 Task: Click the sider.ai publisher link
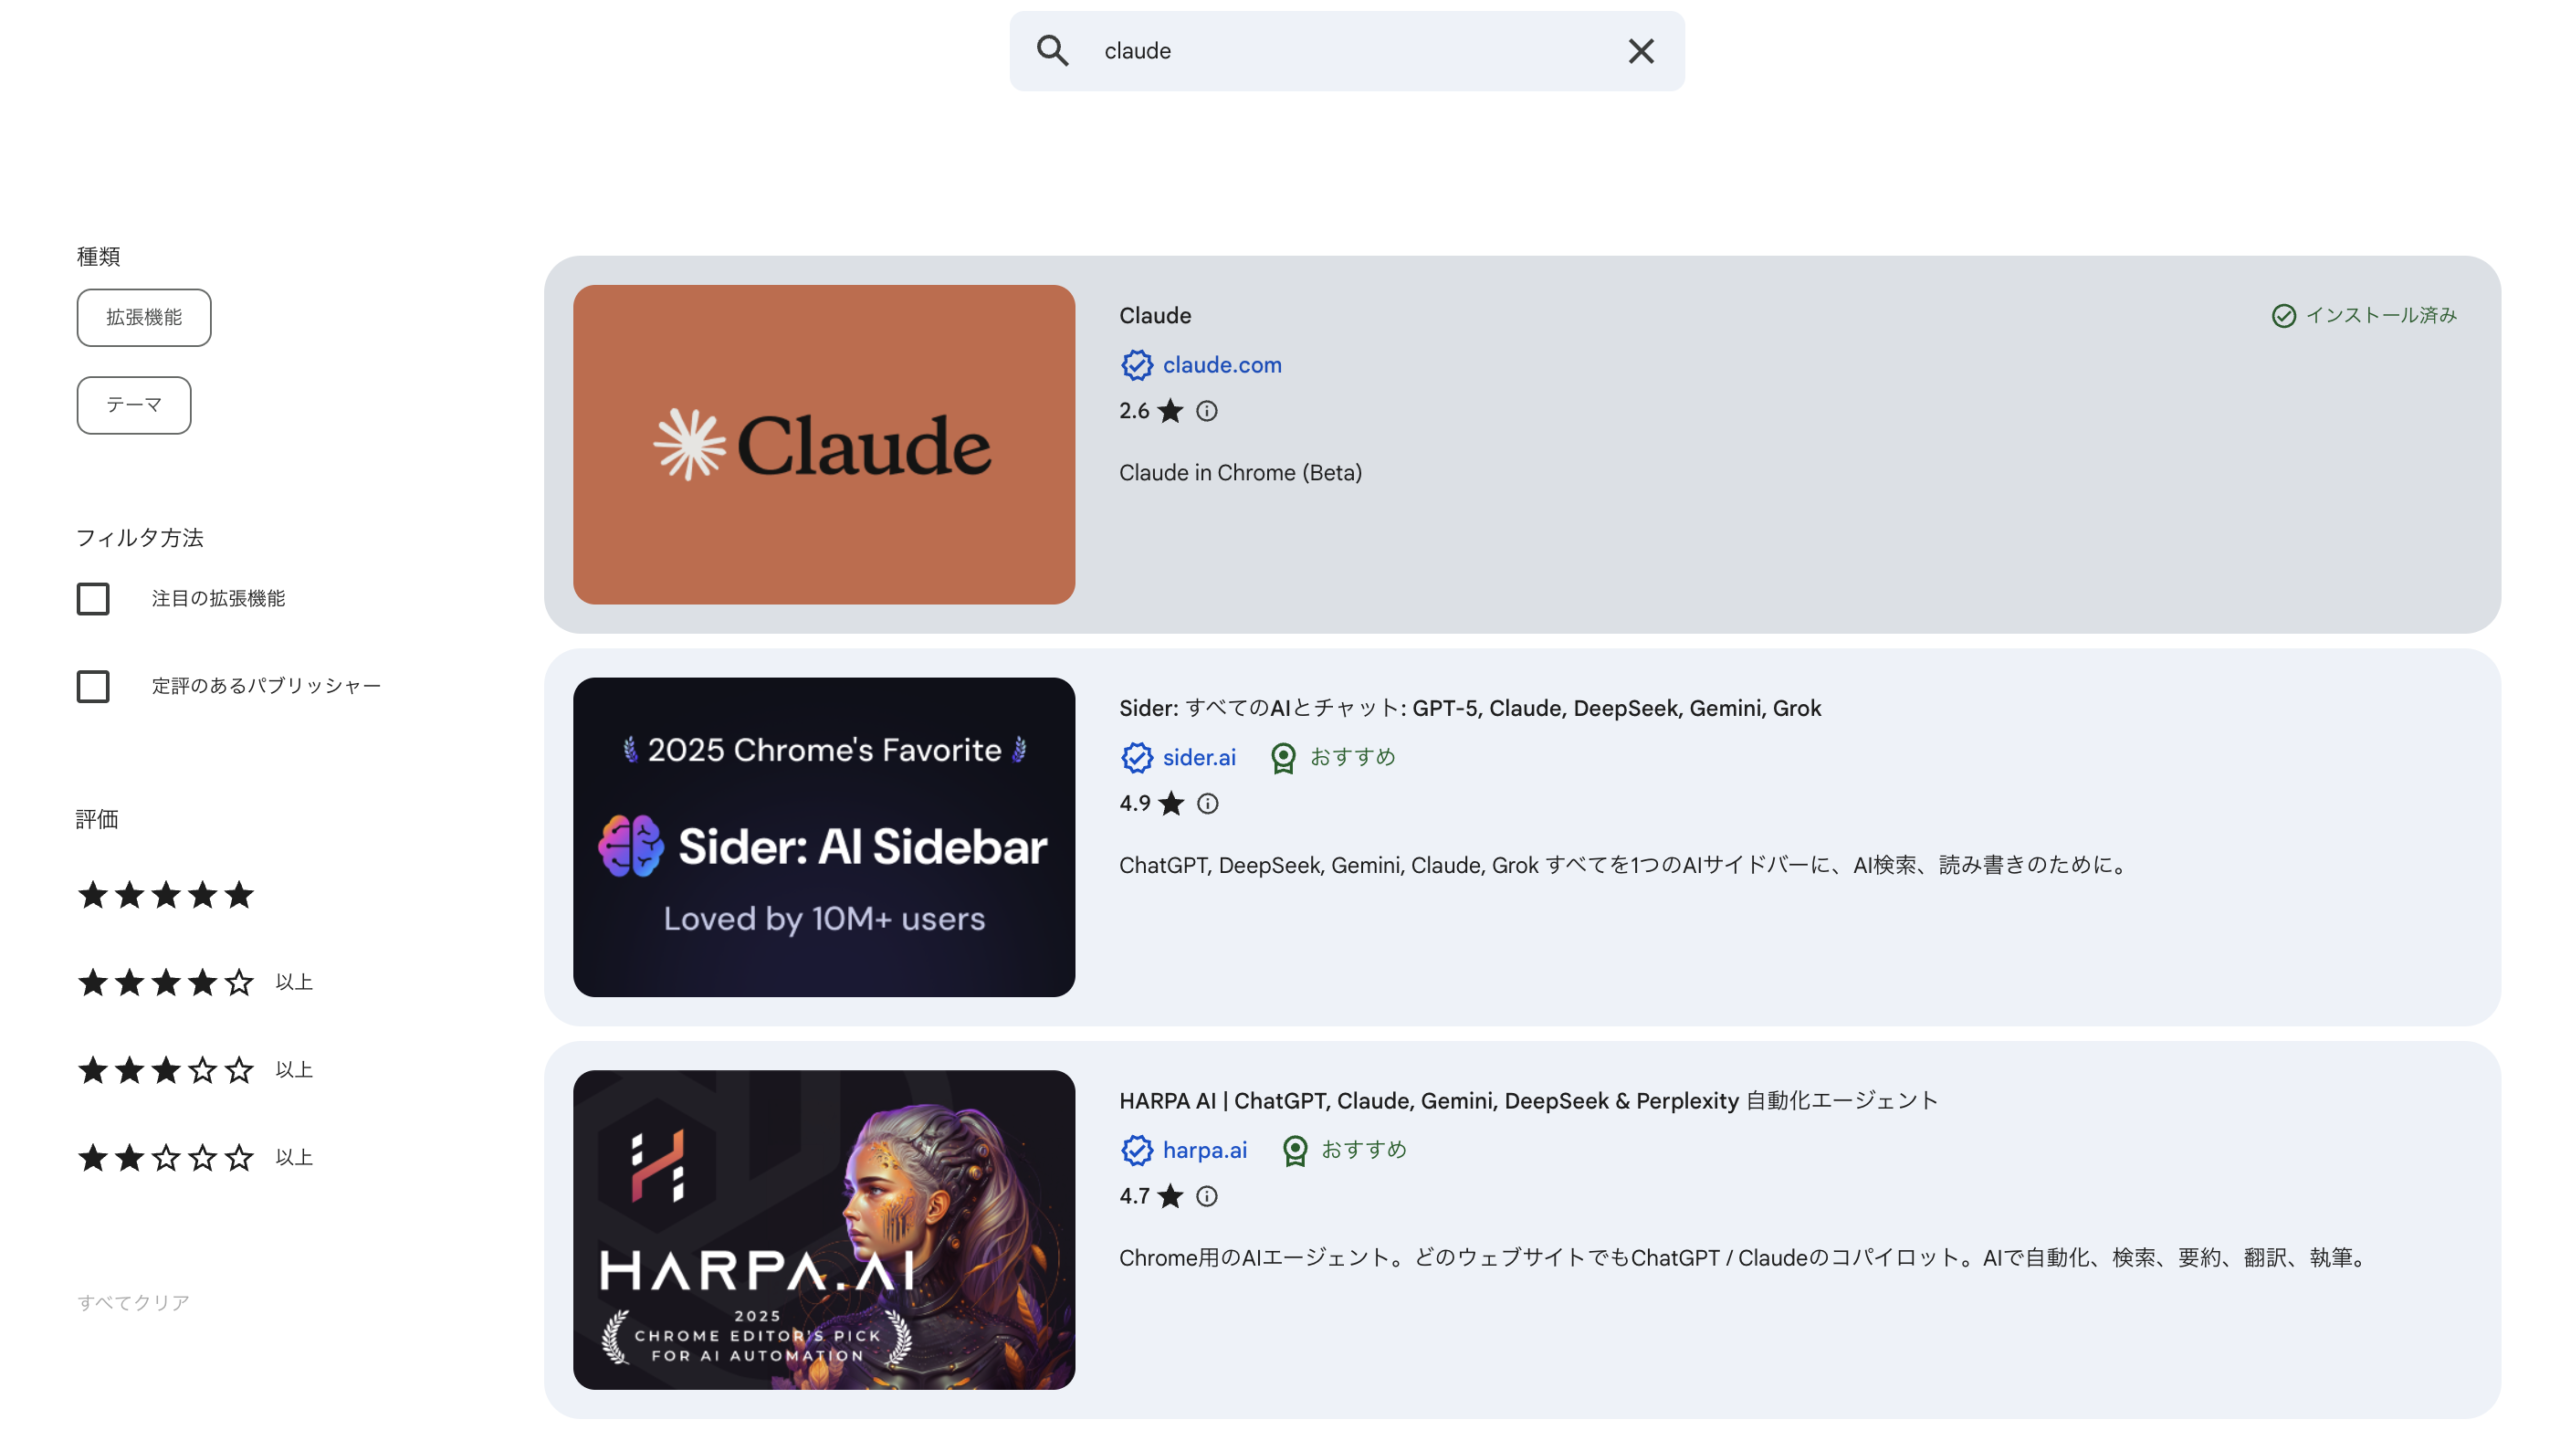pos(1199,757)
